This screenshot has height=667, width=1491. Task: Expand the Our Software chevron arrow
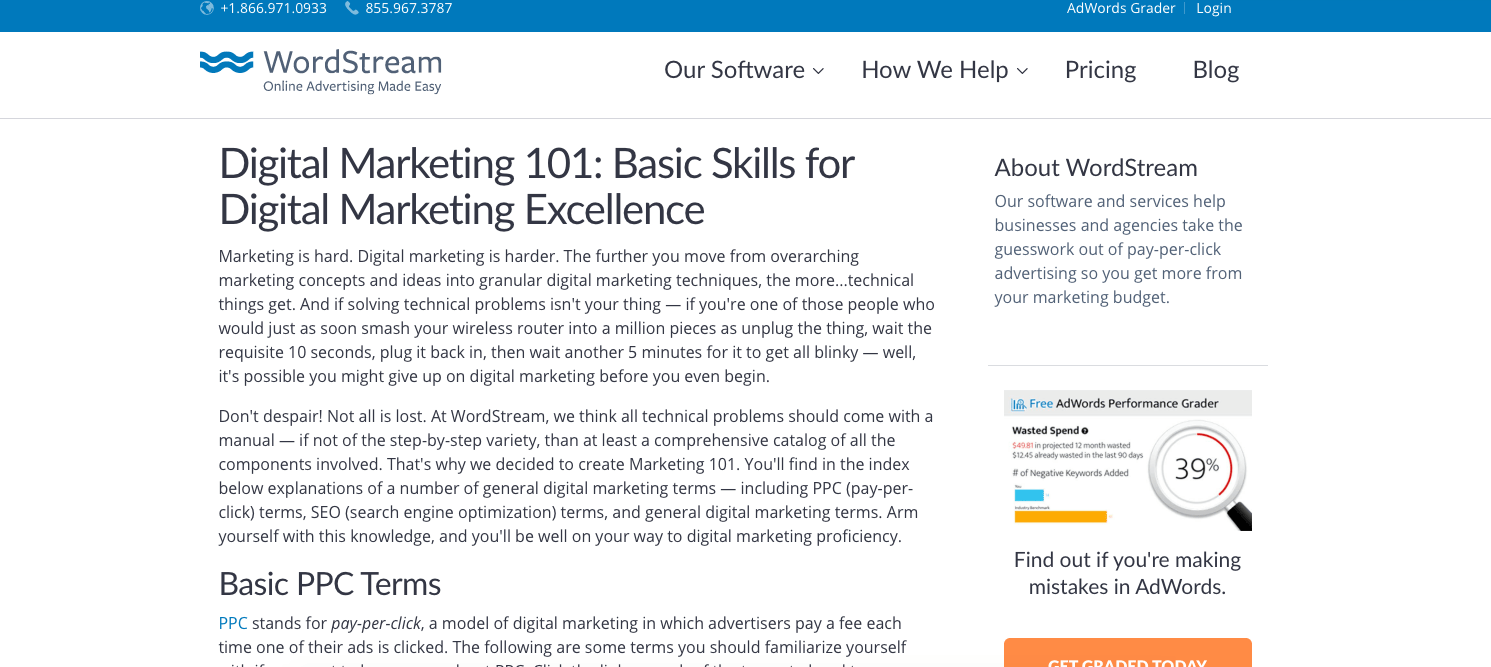819,71
